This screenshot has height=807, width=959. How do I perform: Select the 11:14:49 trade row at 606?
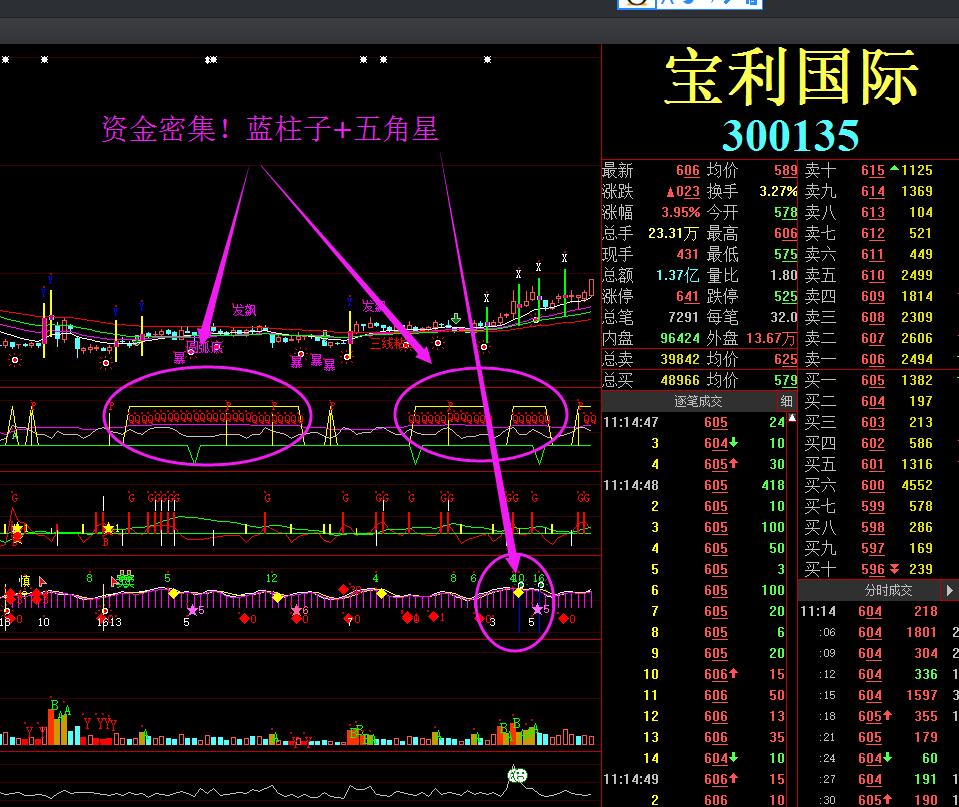click(x=694, y=779)
